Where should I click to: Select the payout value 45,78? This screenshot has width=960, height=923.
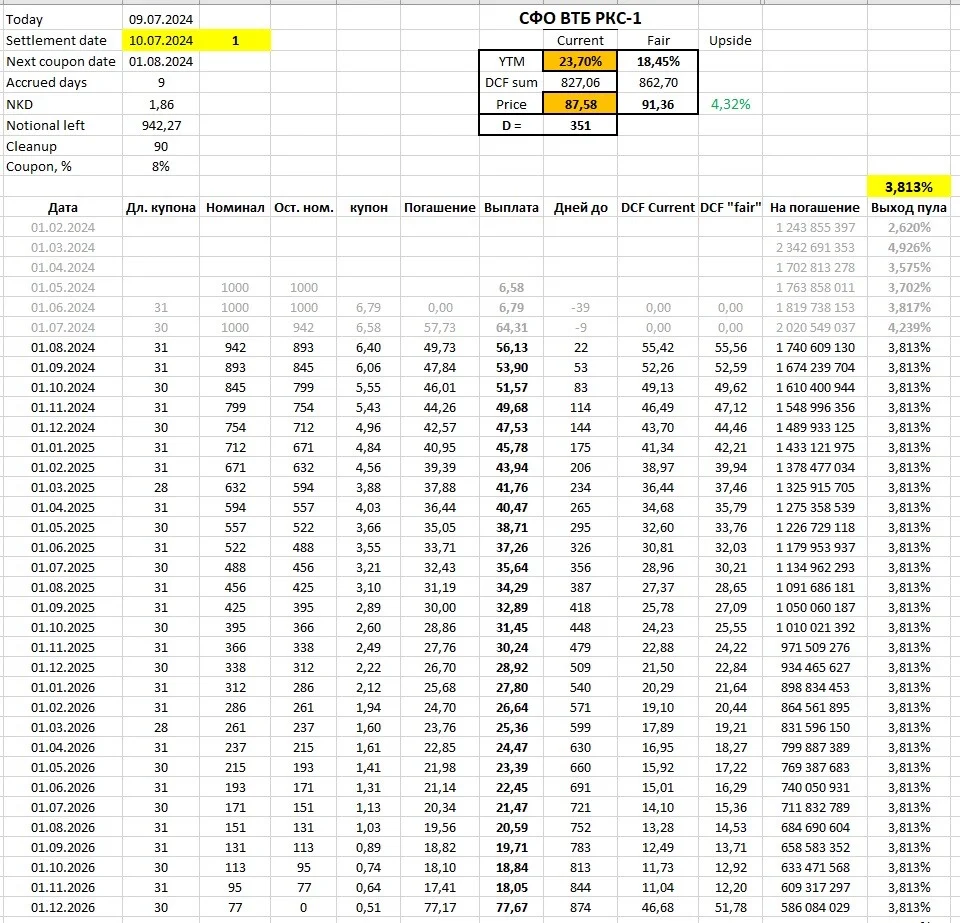click(x=512, y=447)
